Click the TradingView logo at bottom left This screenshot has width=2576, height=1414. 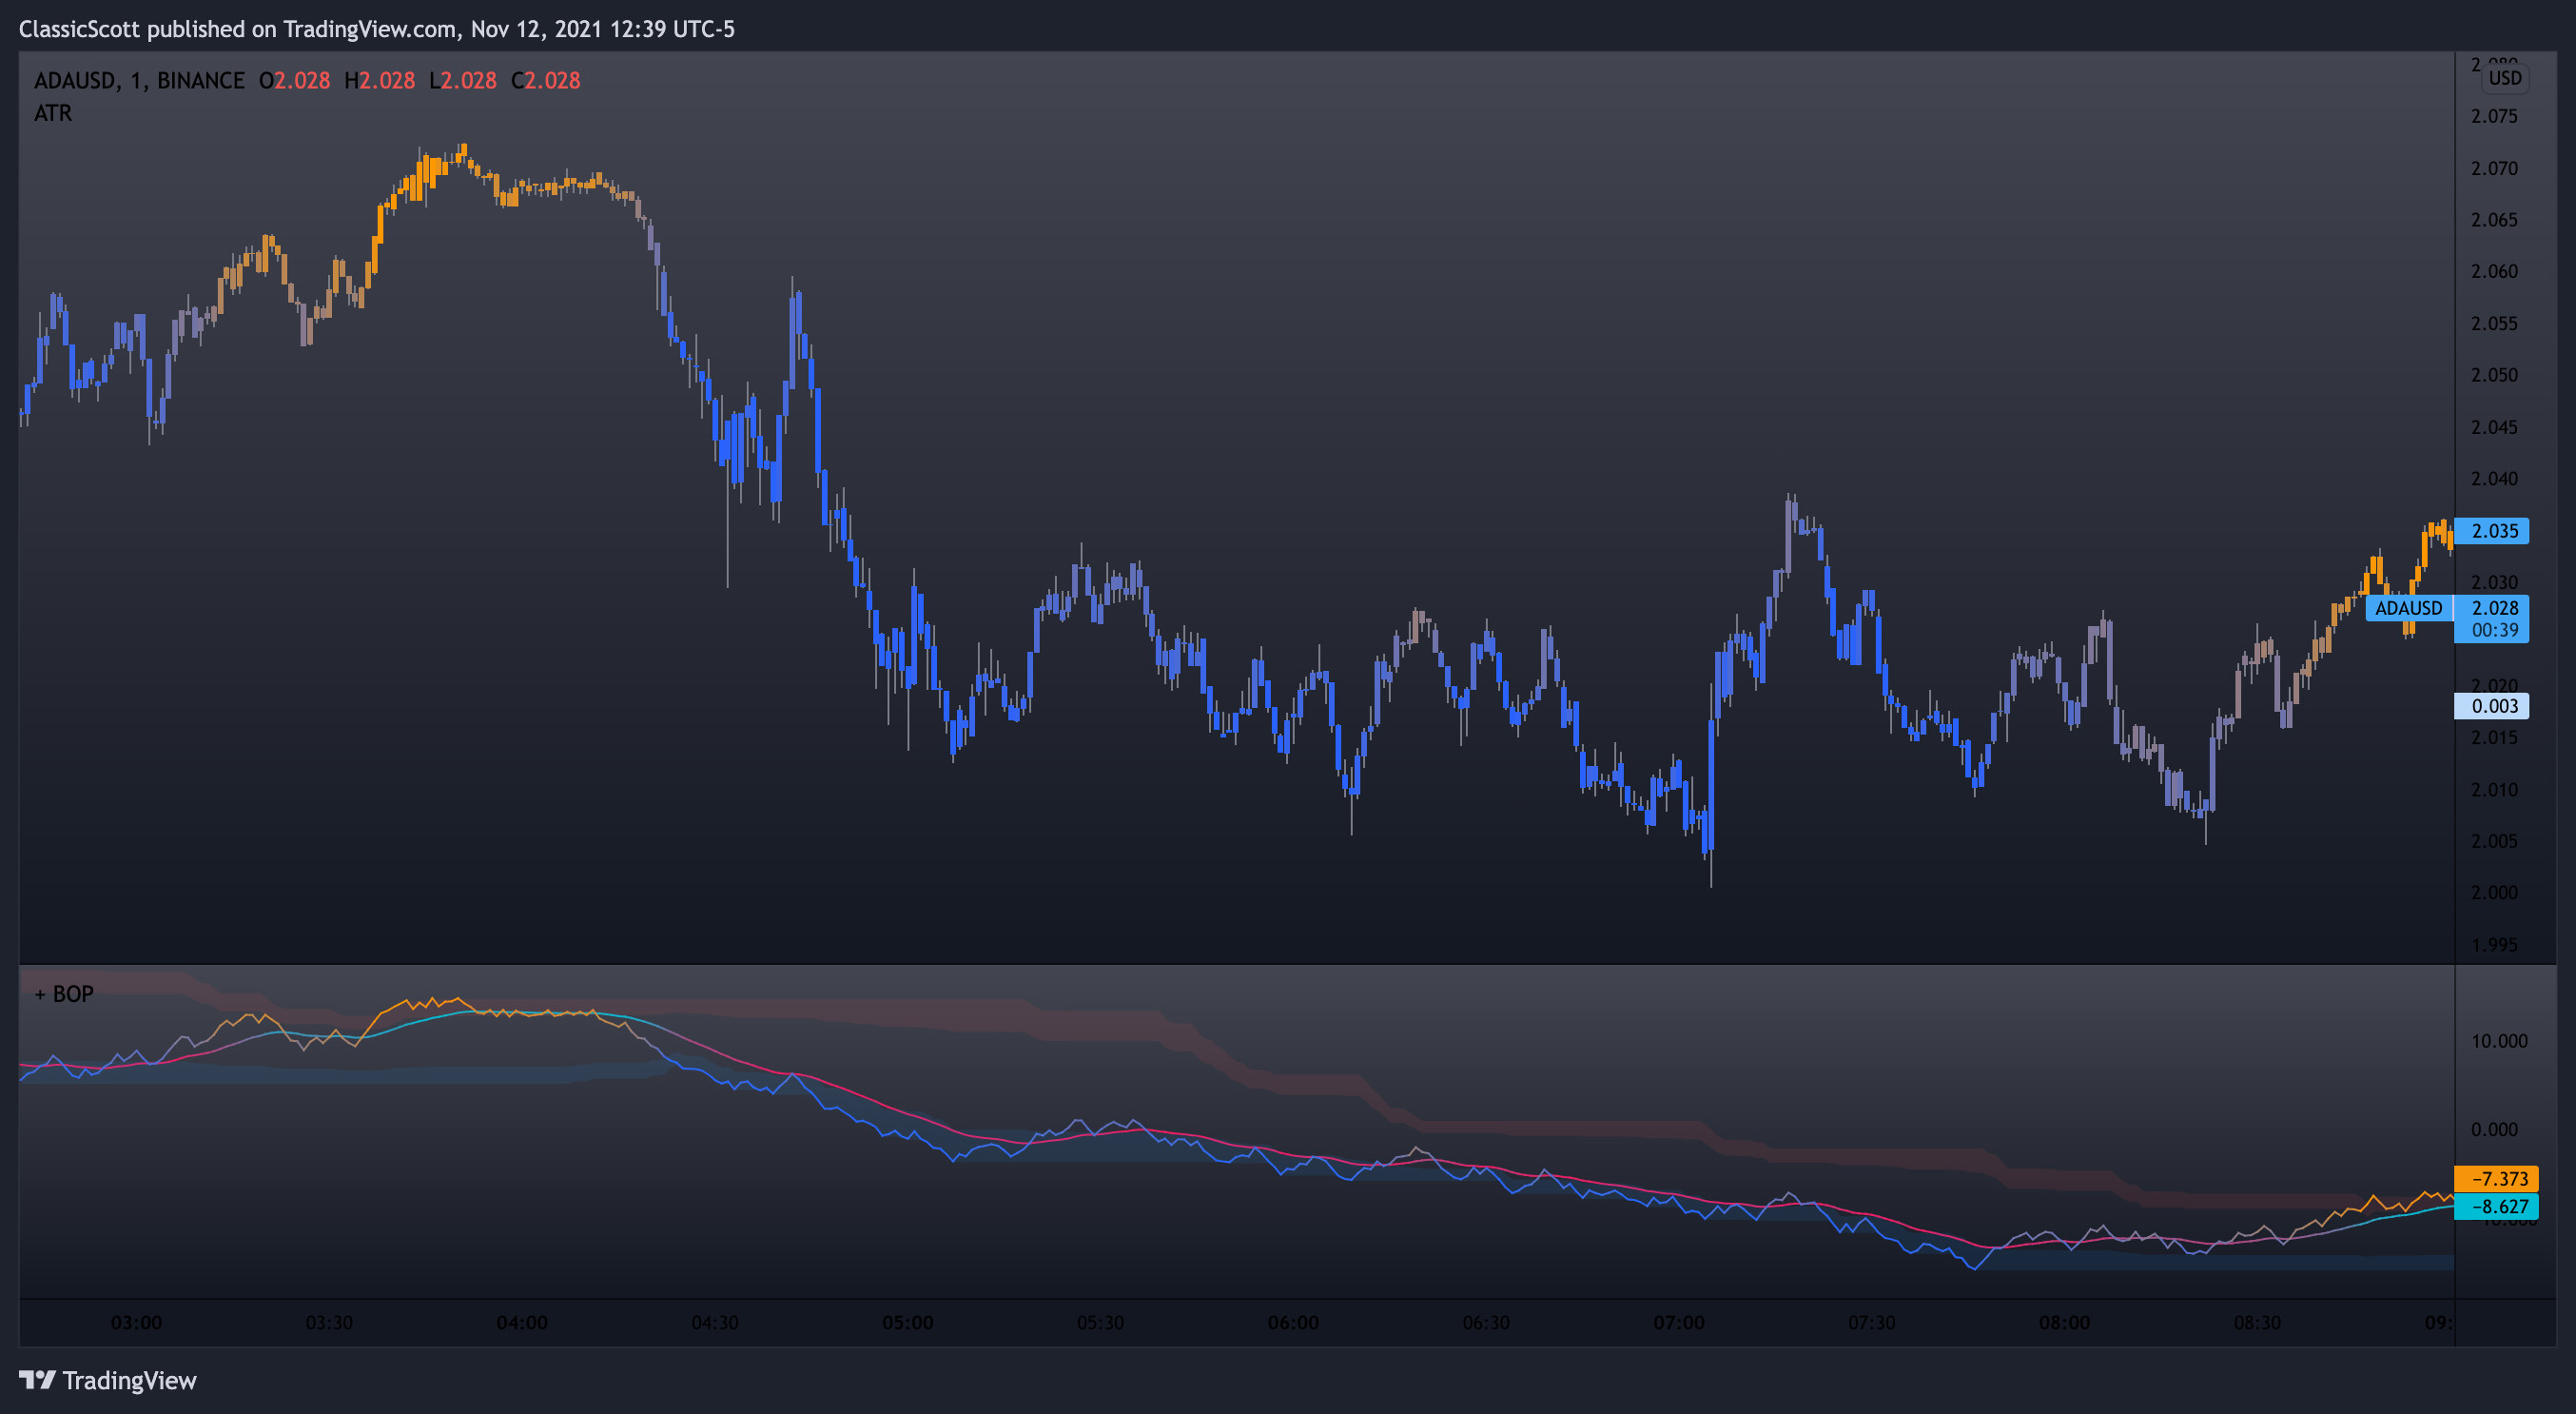coord(108,1380)
